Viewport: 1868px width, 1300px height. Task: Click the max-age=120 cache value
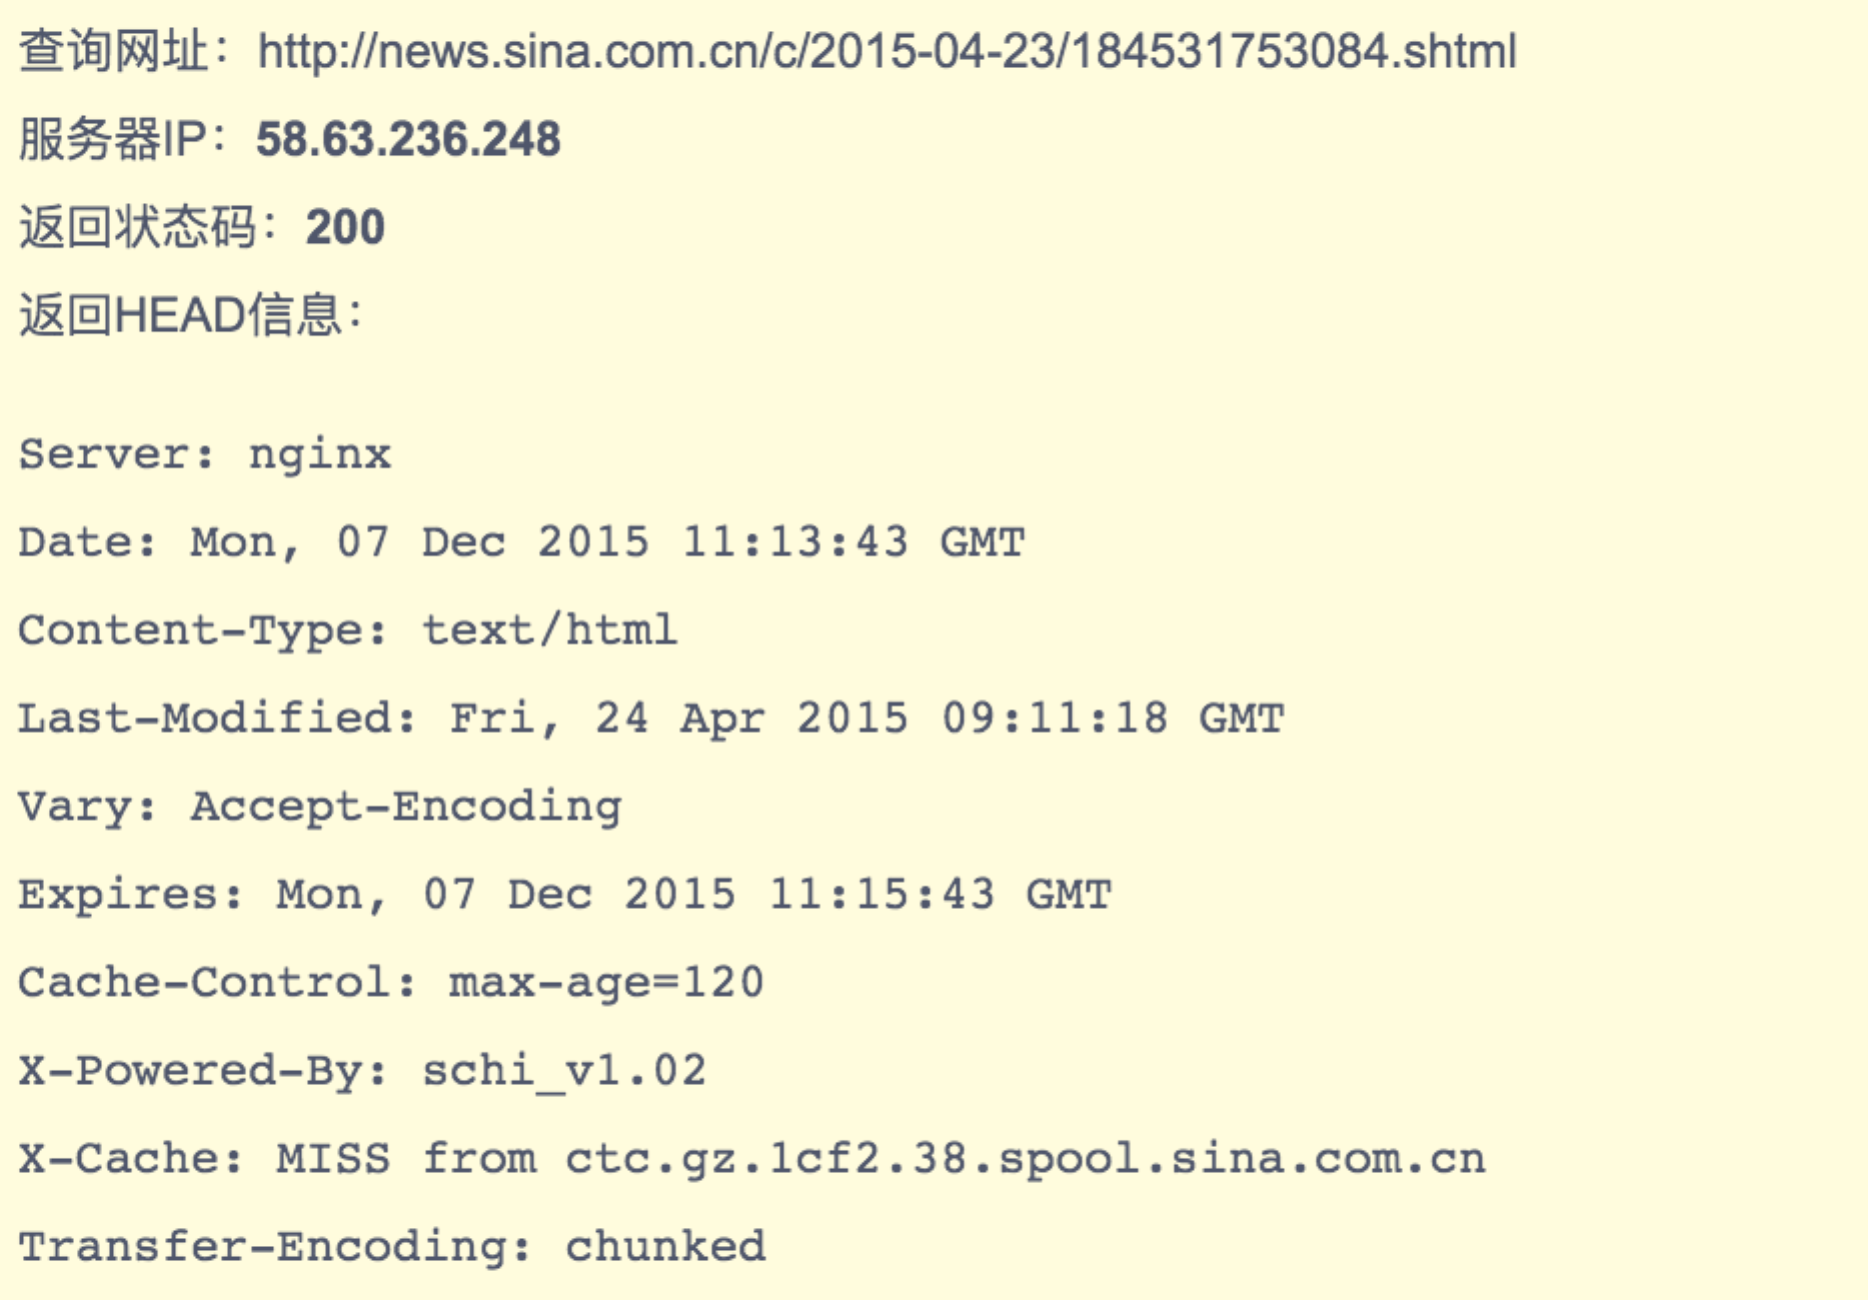click(x=606, y=983)
